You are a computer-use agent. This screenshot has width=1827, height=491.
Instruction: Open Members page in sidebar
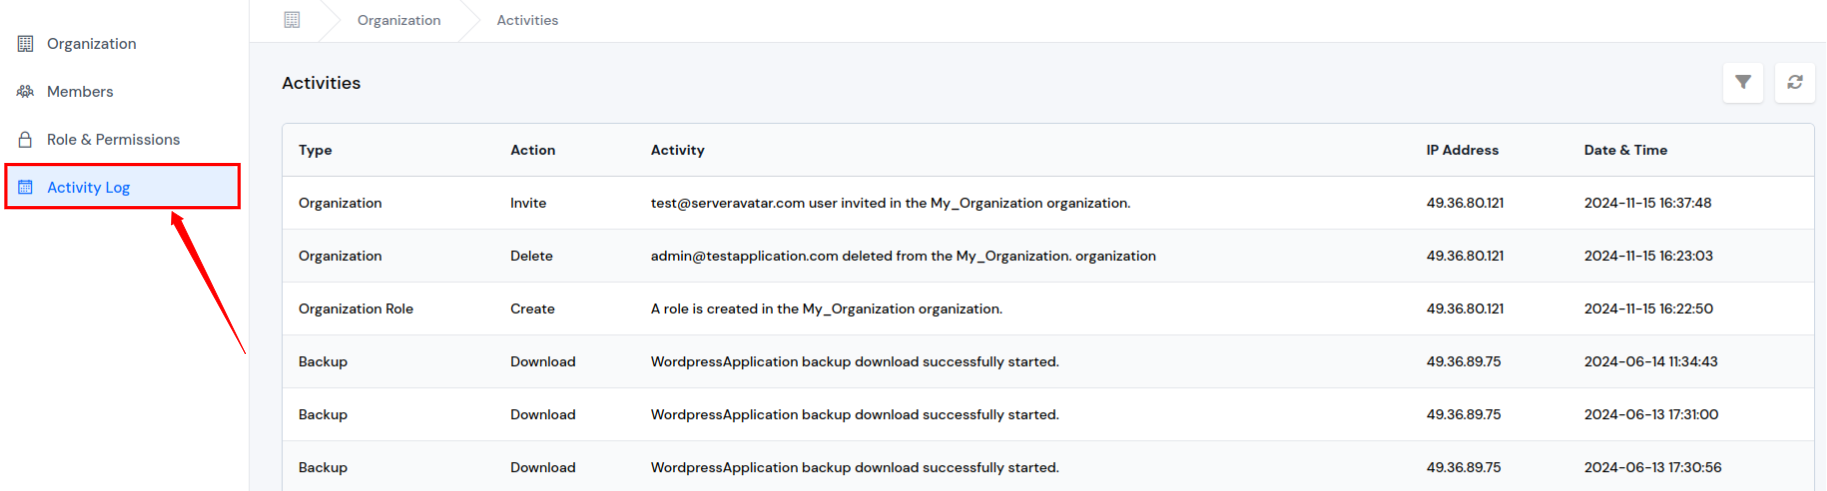(x=80, y=92)
